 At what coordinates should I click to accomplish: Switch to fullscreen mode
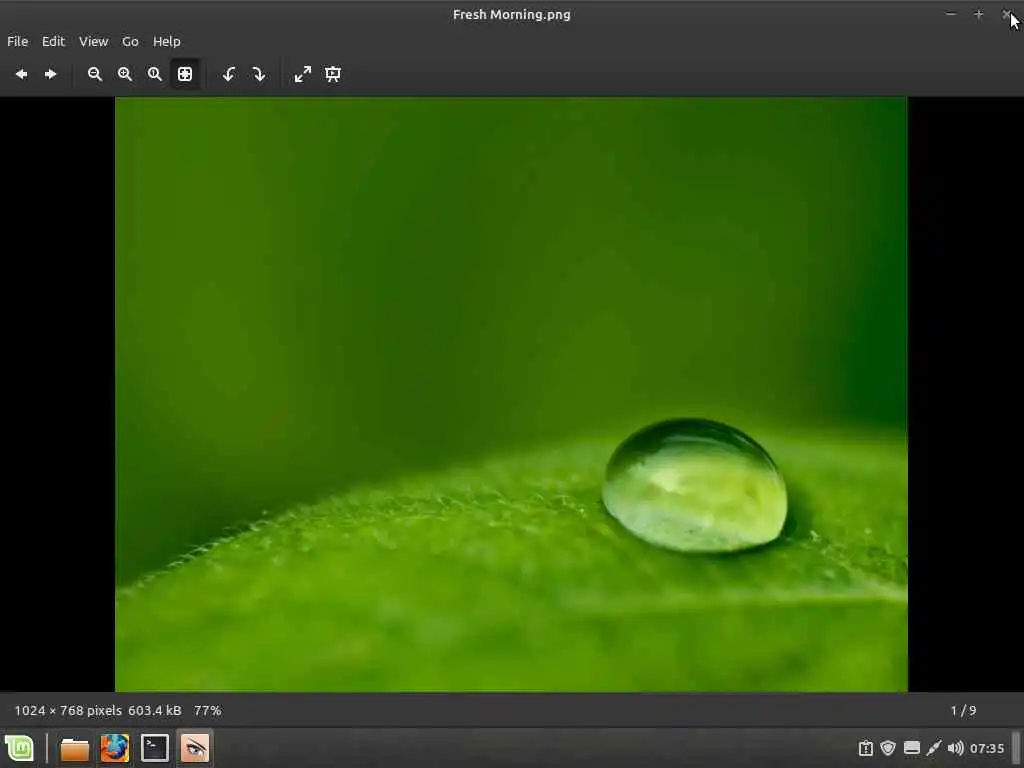click(303, 74)
